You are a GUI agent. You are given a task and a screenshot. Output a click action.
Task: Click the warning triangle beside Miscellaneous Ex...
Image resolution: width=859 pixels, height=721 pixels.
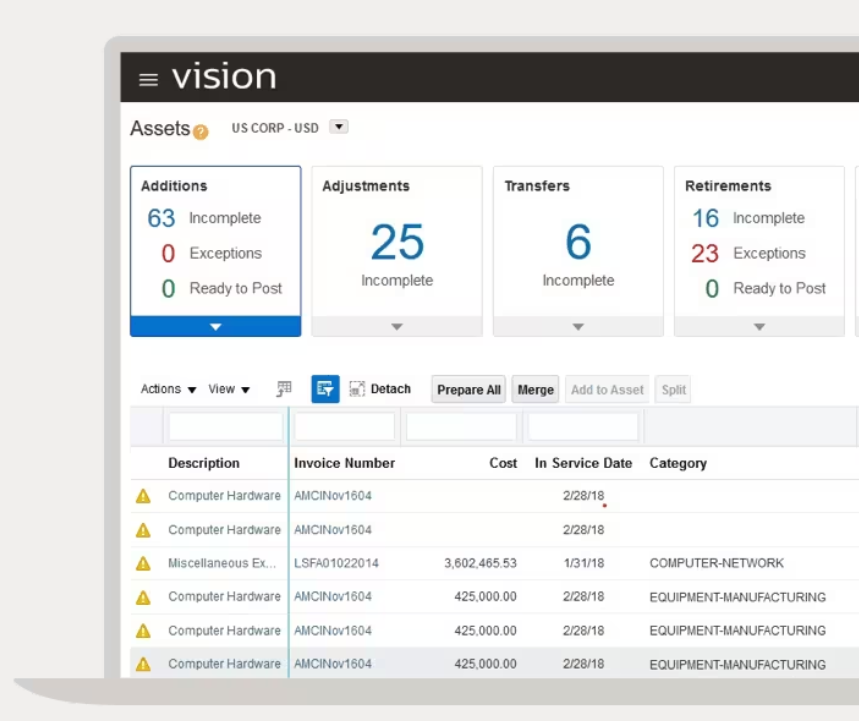(x=145, y=563)
